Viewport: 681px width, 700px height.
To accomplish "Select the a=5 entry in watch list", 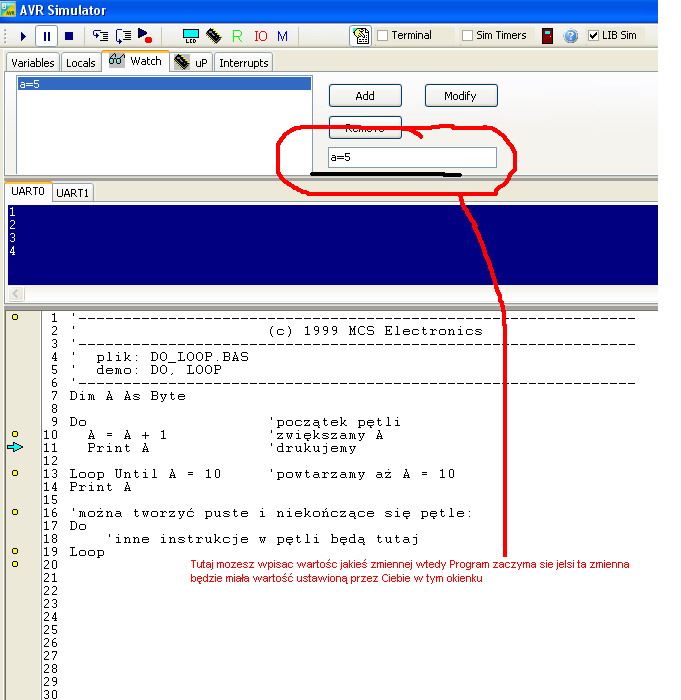I will click(164, 83).
